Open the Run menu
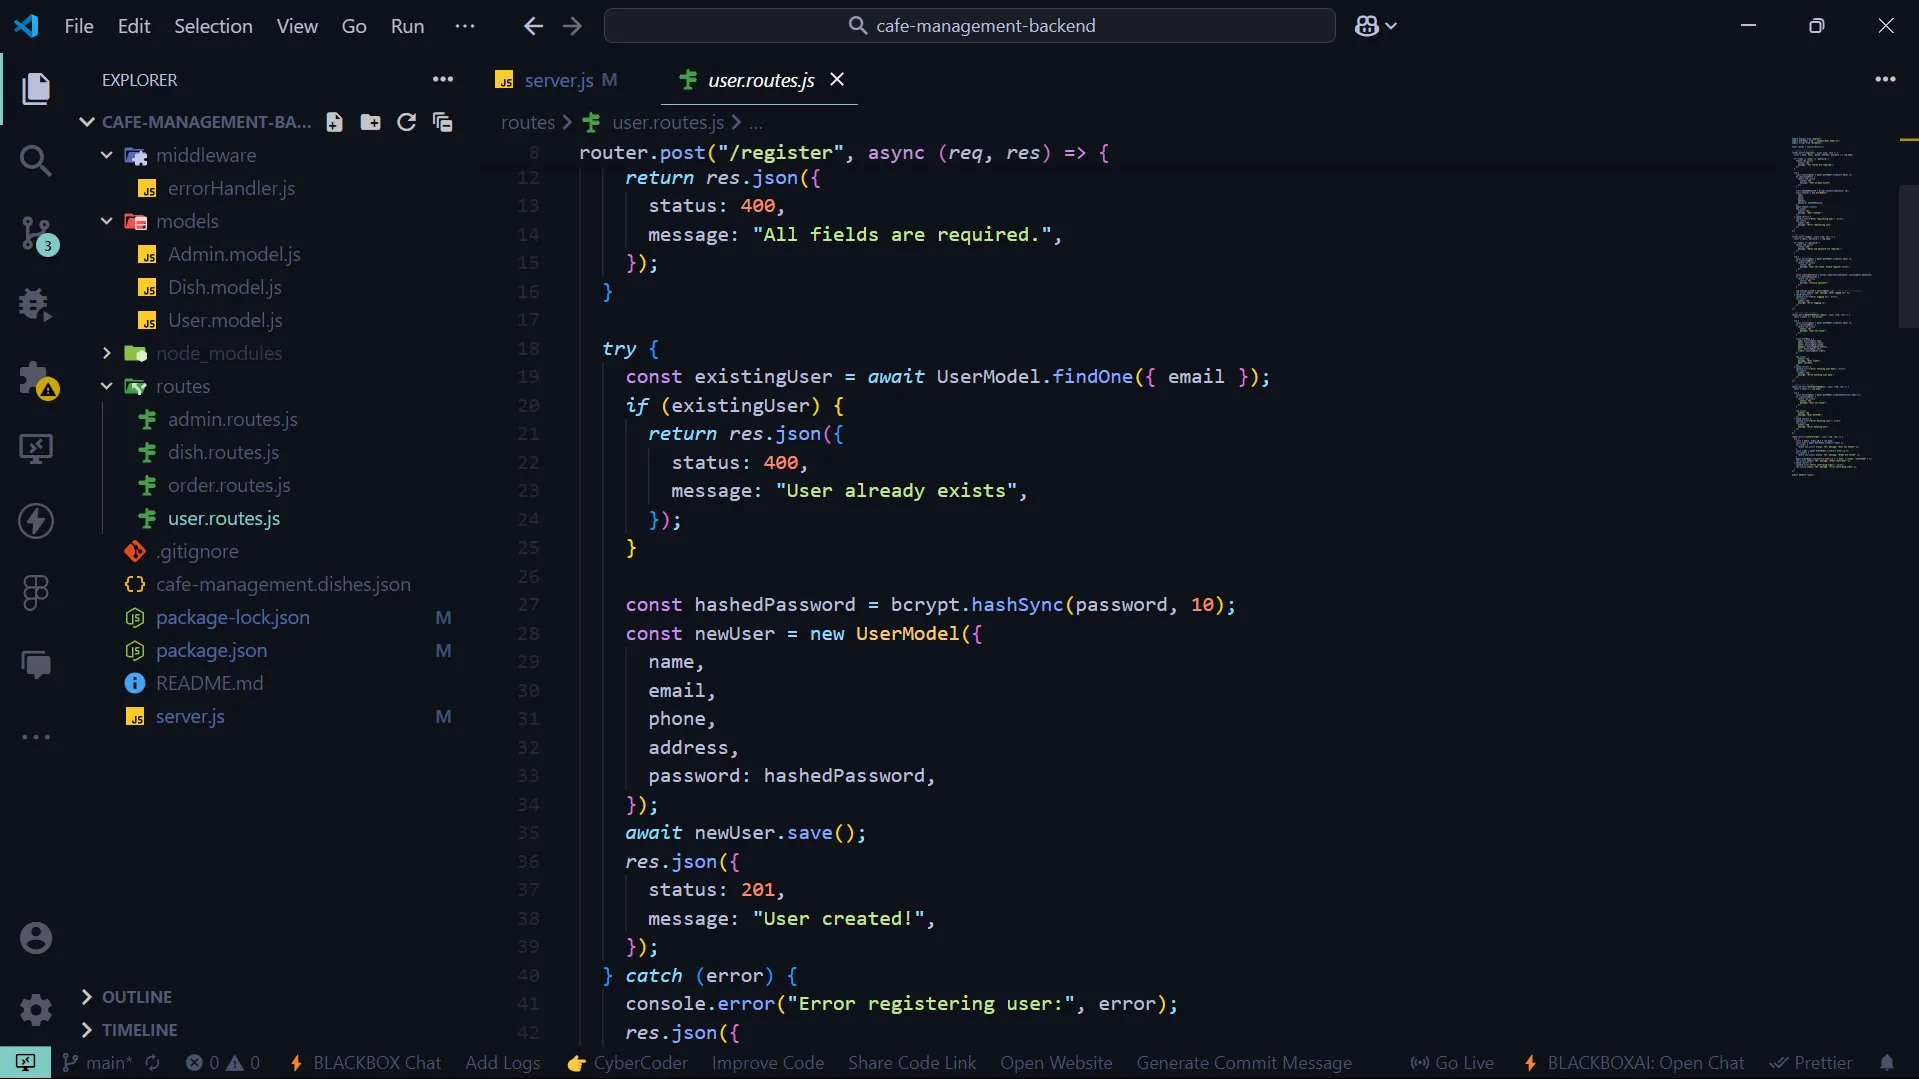 (x=407, y=26)
